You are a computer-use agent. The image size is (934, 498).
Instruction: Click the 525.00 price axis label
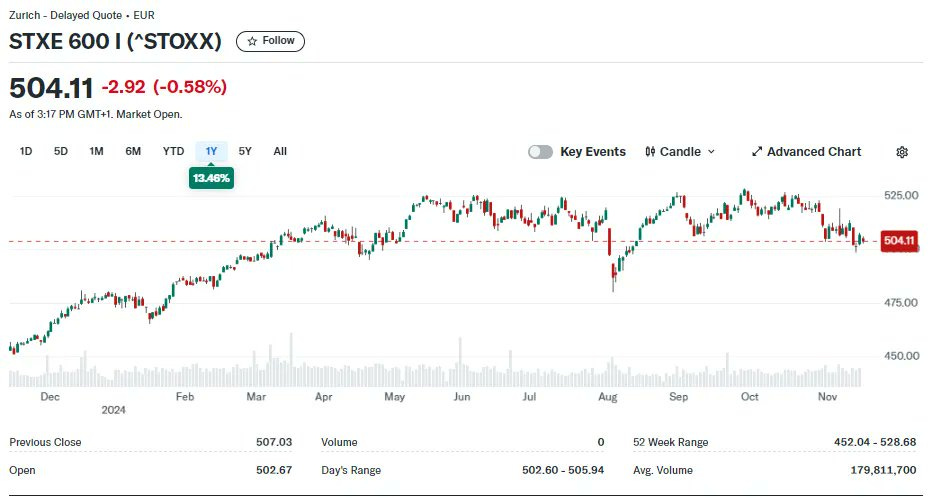coord(901,195)
